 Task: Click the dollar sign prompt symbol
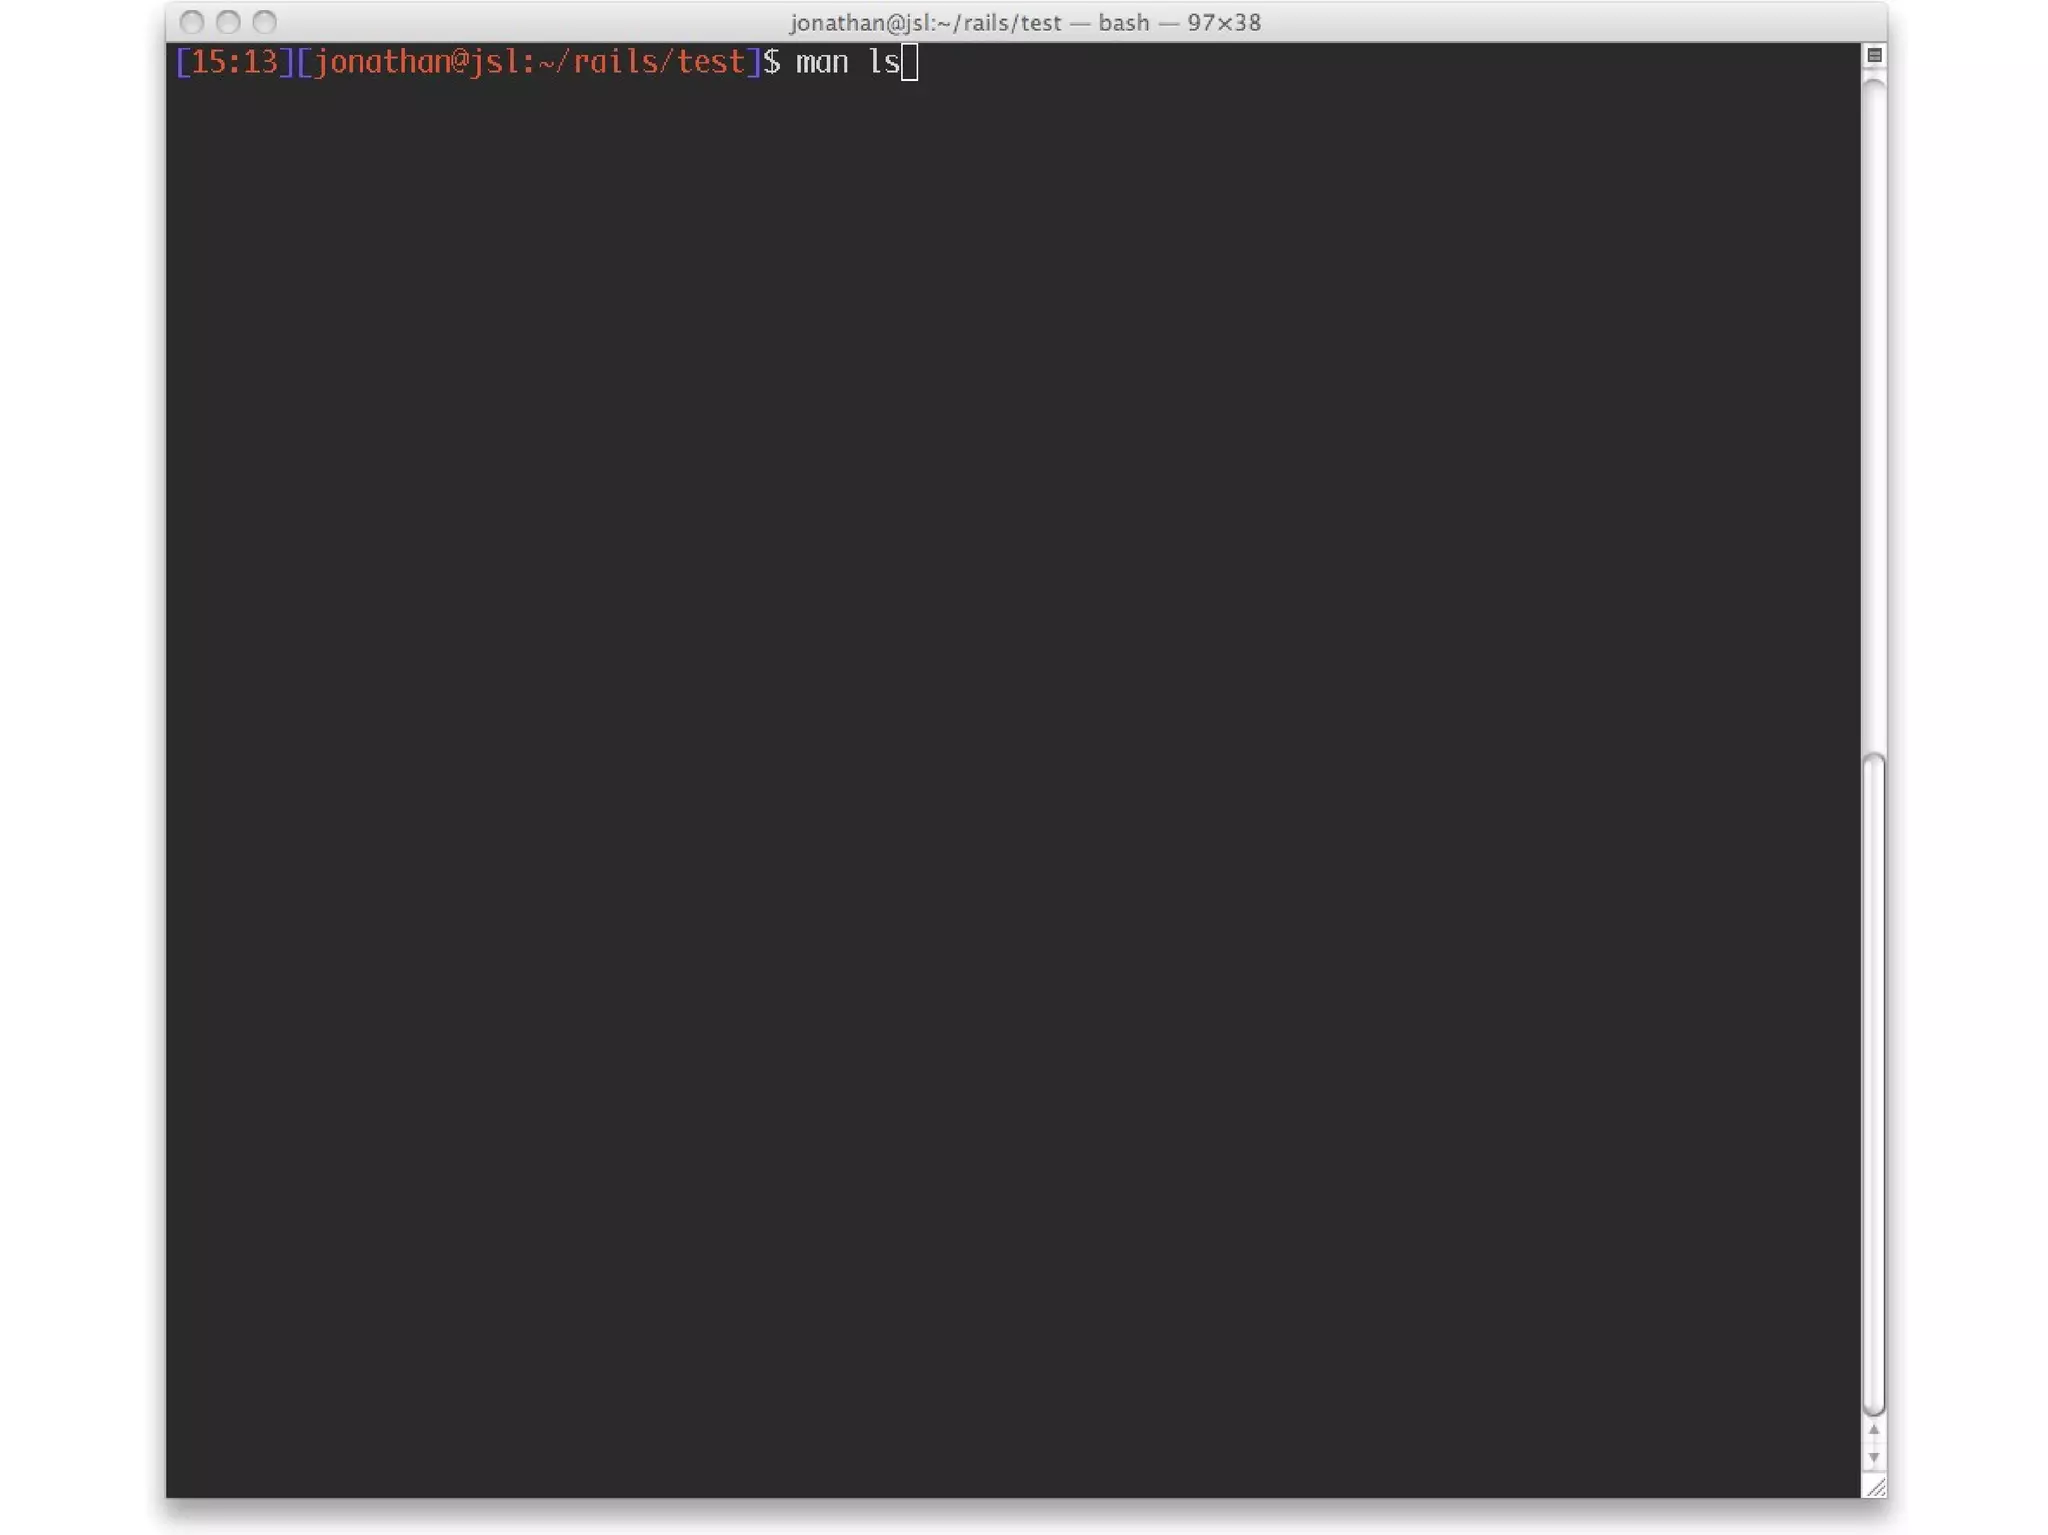(771, 63)
